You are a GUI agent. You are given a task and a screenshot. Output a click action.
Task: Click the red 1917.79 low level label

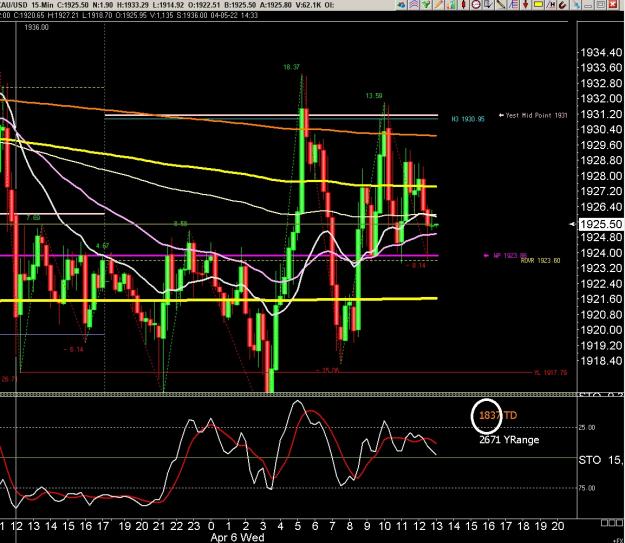pyautogui.click(x=550, y=373)
